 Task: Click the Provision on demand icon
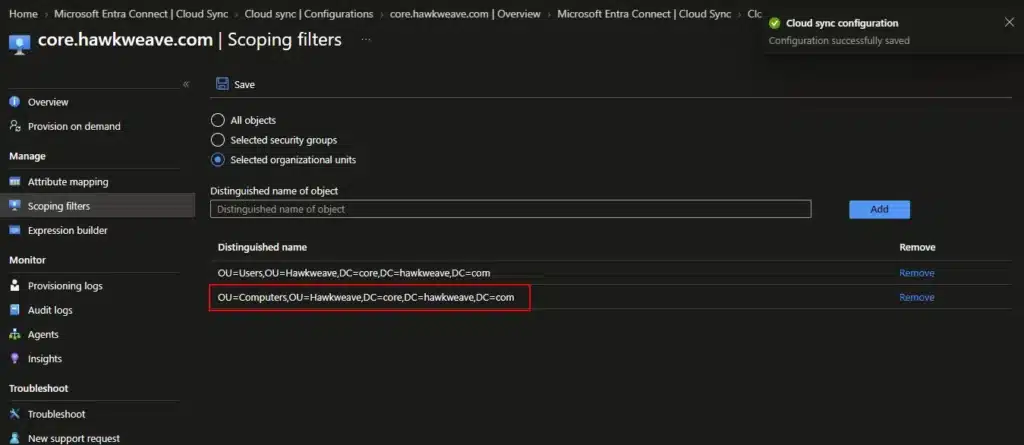point(14,126)
